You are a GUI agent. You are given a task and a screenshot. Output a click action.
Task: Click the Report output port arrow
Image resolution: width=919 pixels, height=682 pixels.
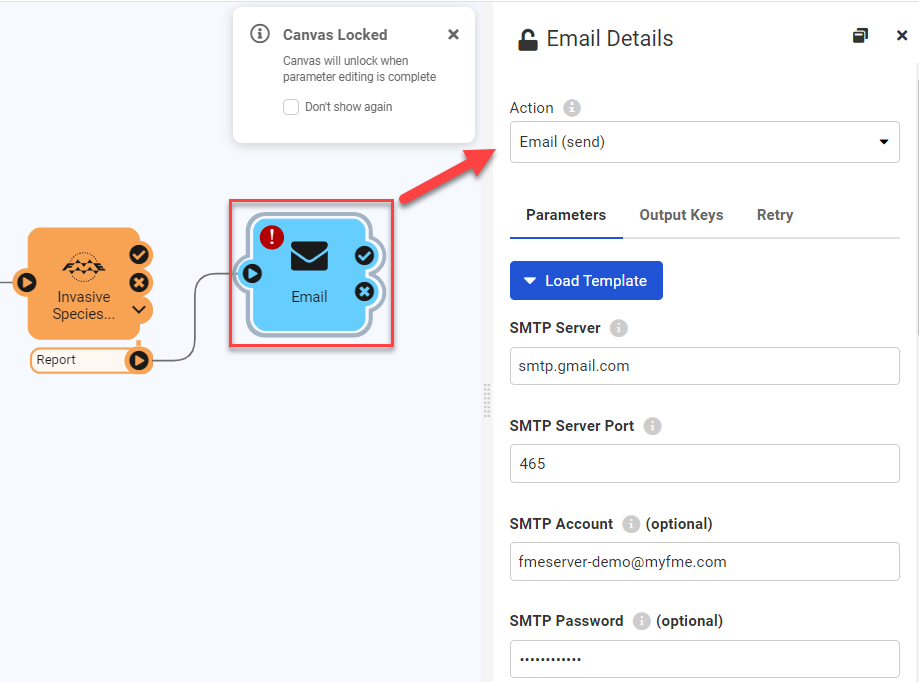click(x=139, y=360)
